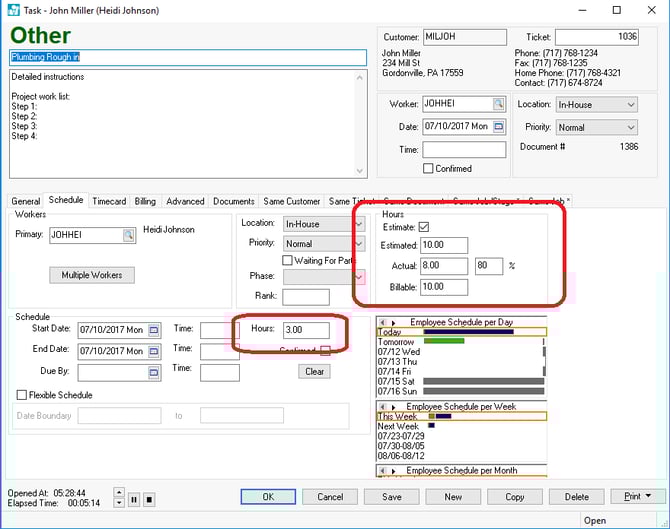
Task: Click the Worker lookup magnifier icon in header
Action: [x=498, y=104]
